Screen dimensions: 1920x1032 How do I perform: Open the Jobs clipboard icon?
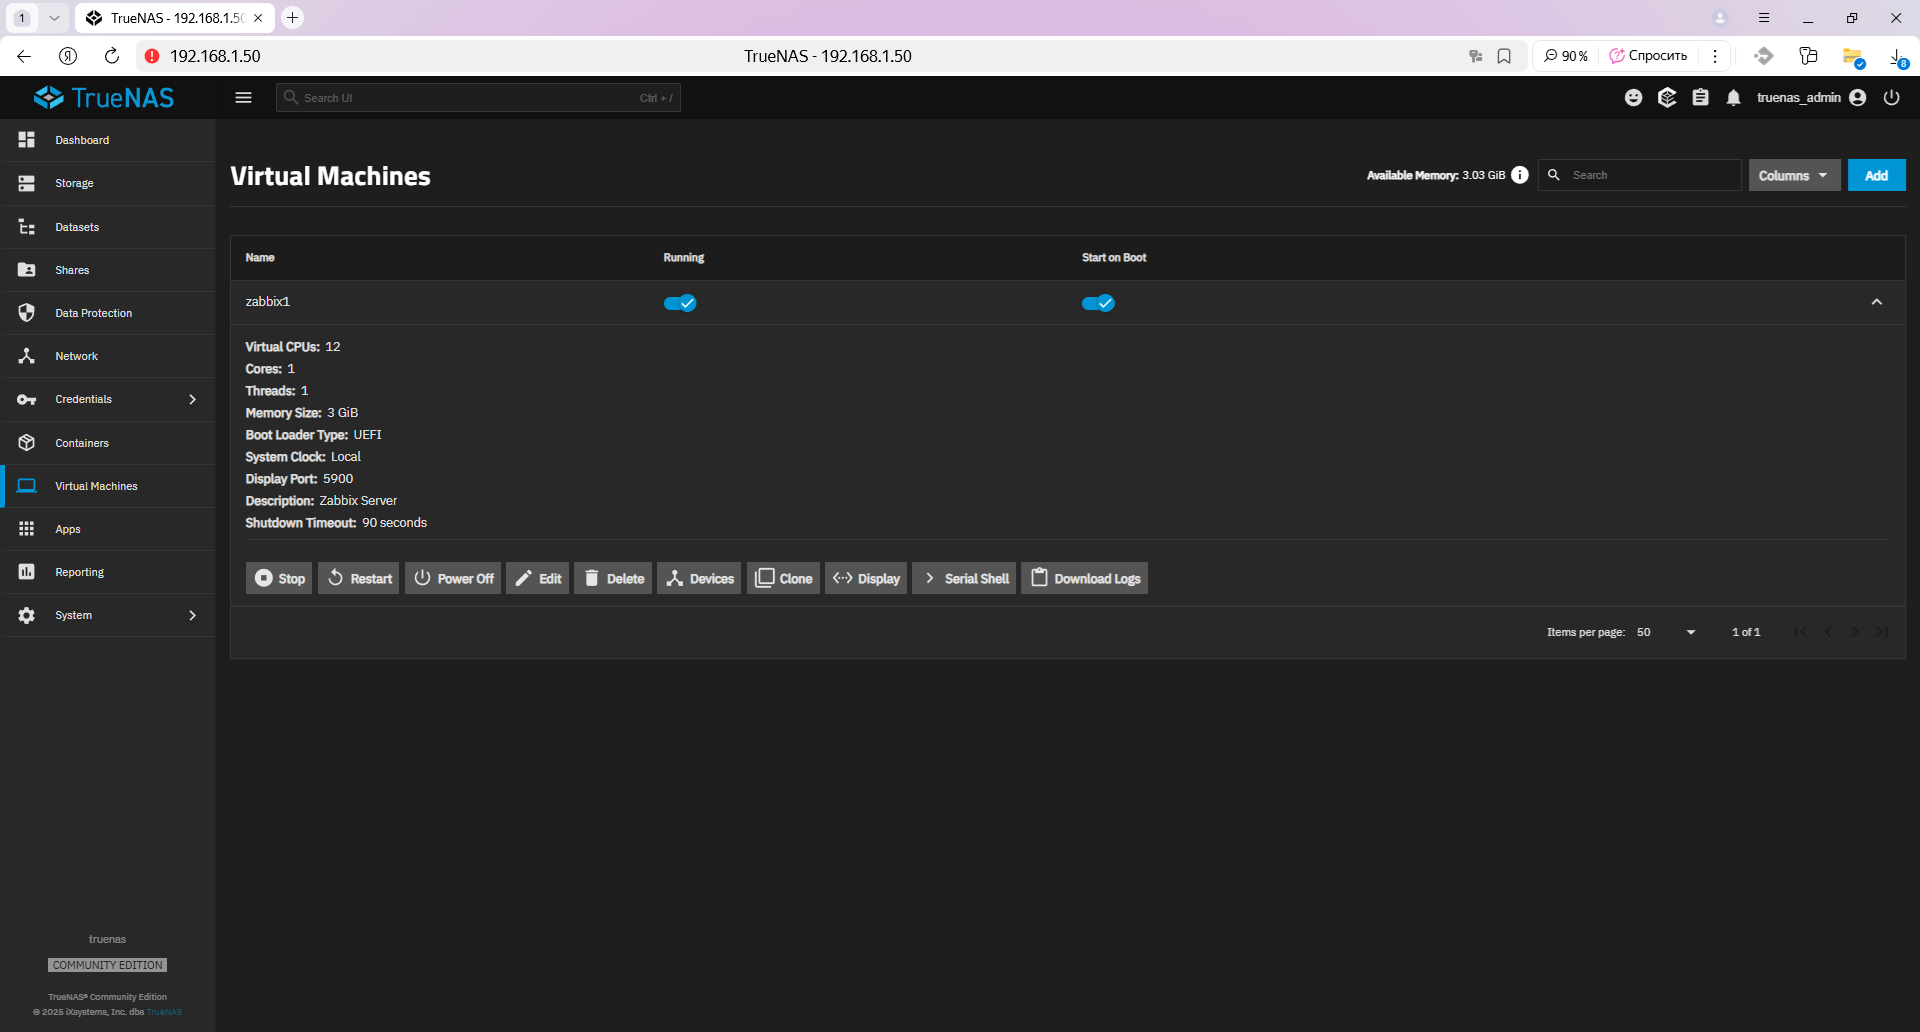click(1700, 97)
